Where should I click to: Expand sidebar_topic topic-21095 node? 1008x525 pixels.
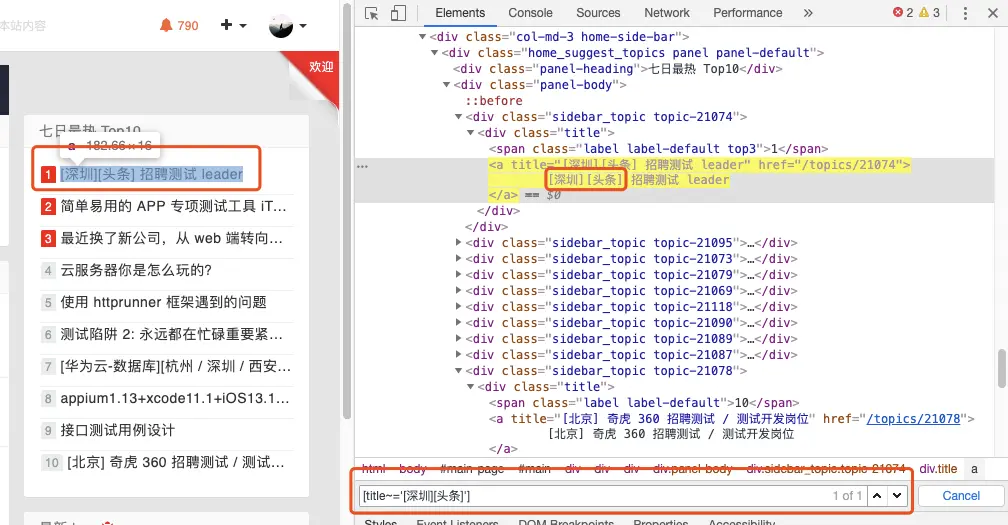point(458,243)
